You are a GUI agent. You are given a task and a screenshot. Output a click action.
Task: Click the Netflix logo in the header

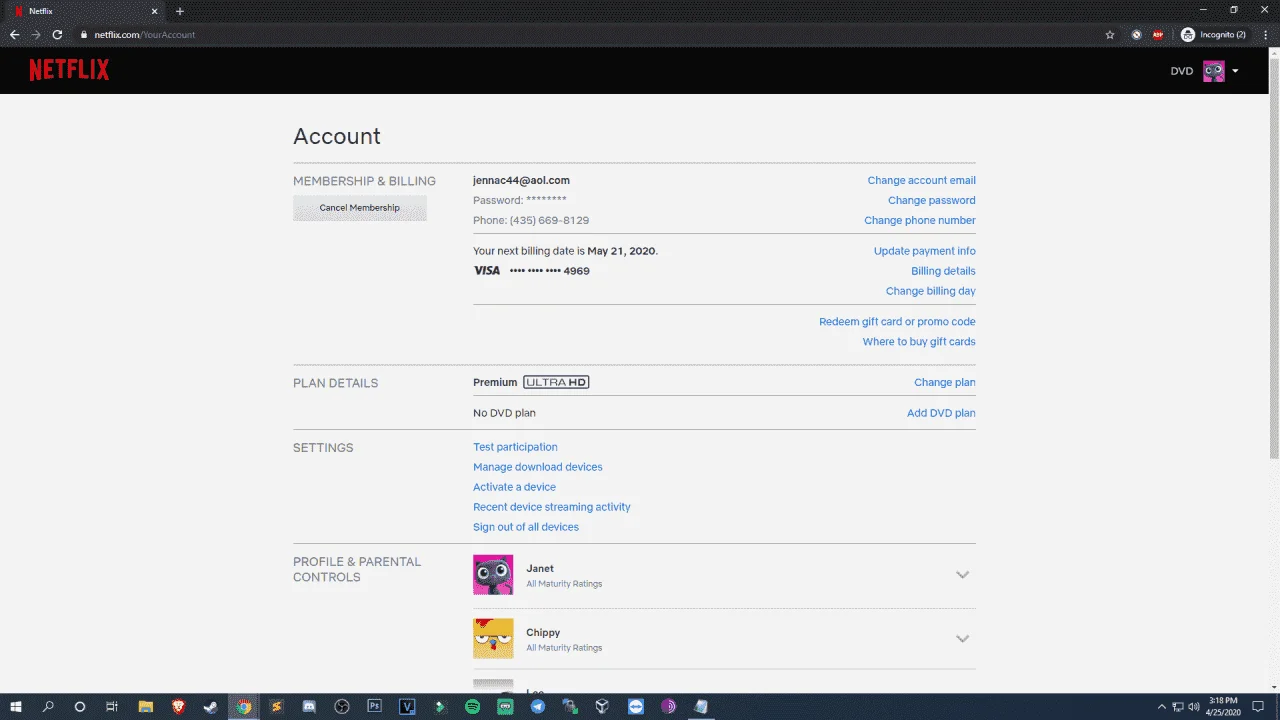tap(69, 70)
